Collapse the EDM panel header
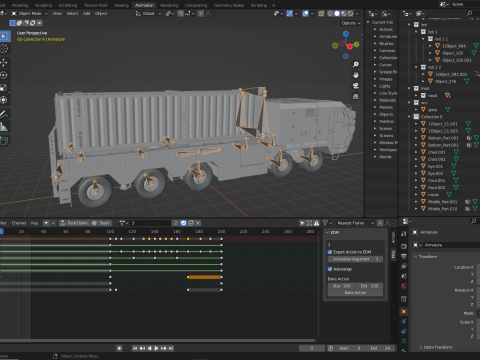 (328, 232)
